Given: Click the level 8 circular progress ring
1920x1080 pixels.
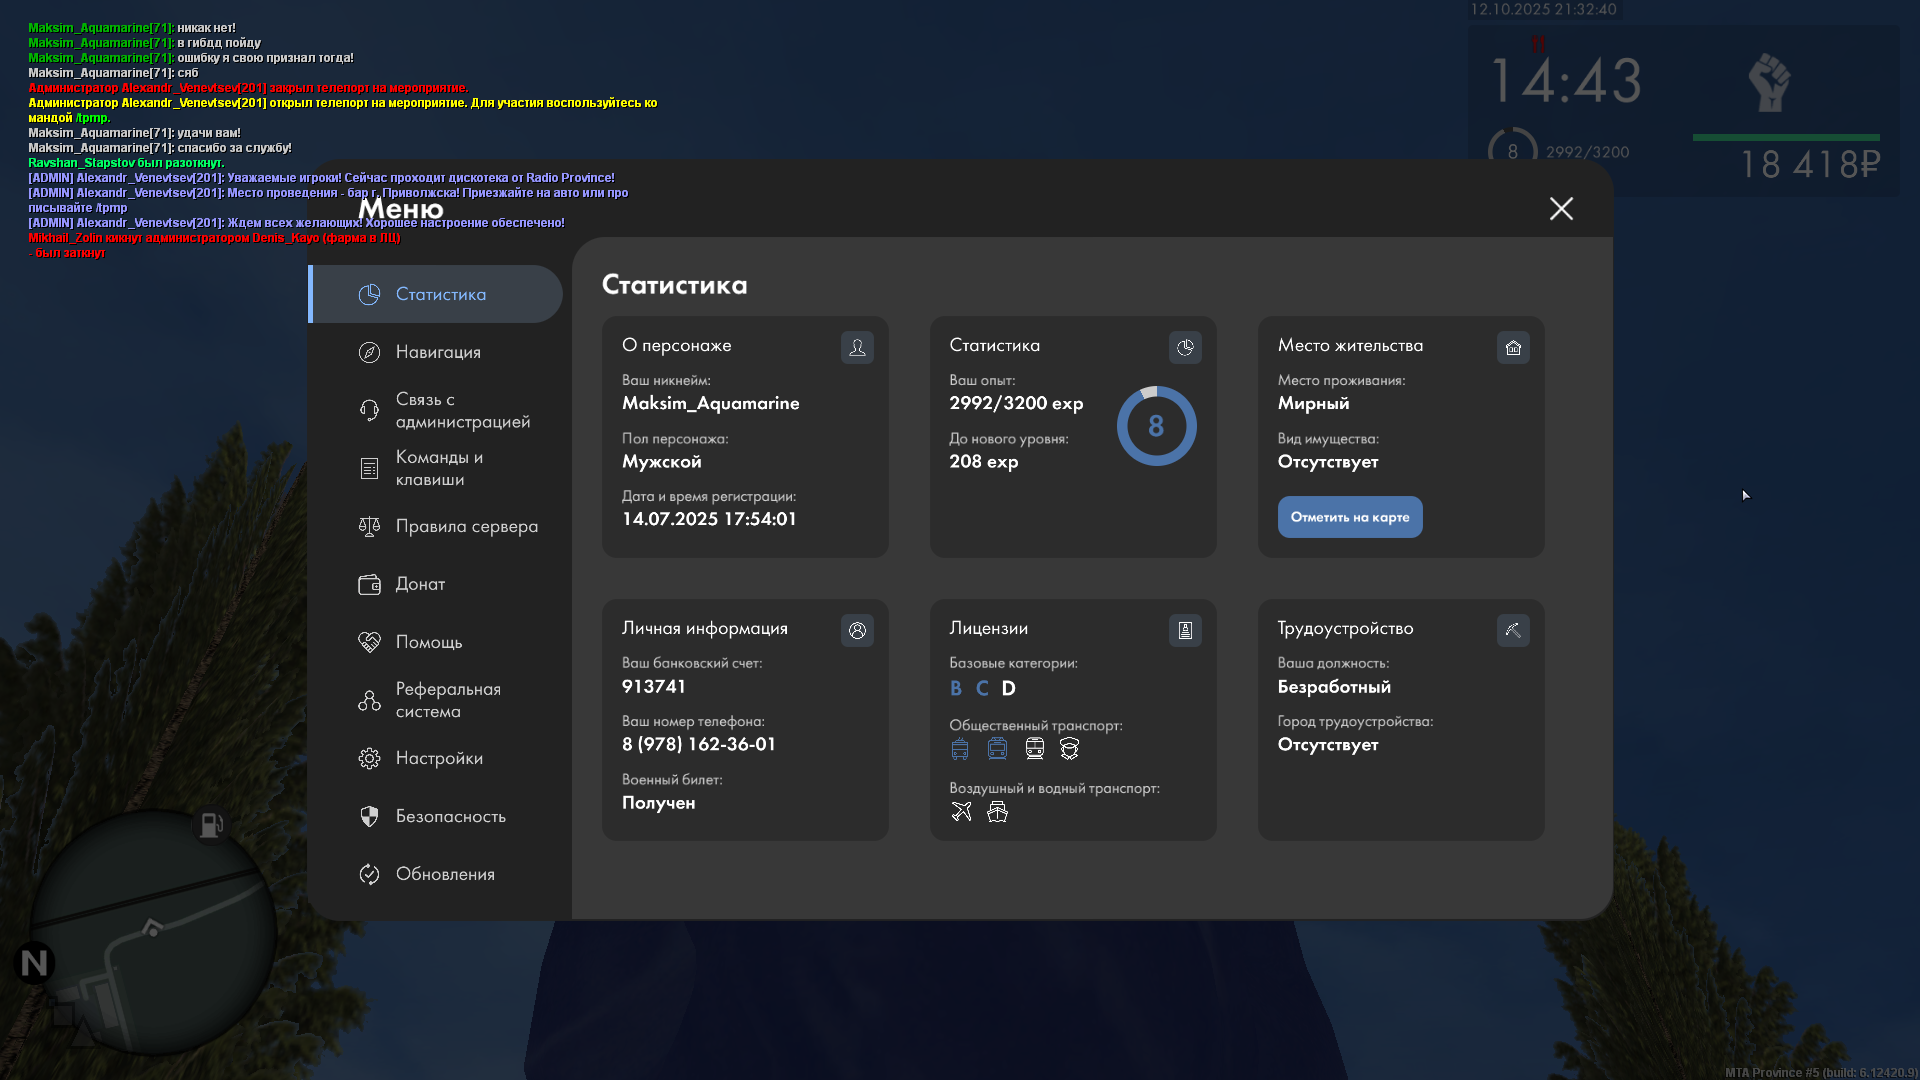Looking at the screenshot, I should click(x=1156, y=426).
